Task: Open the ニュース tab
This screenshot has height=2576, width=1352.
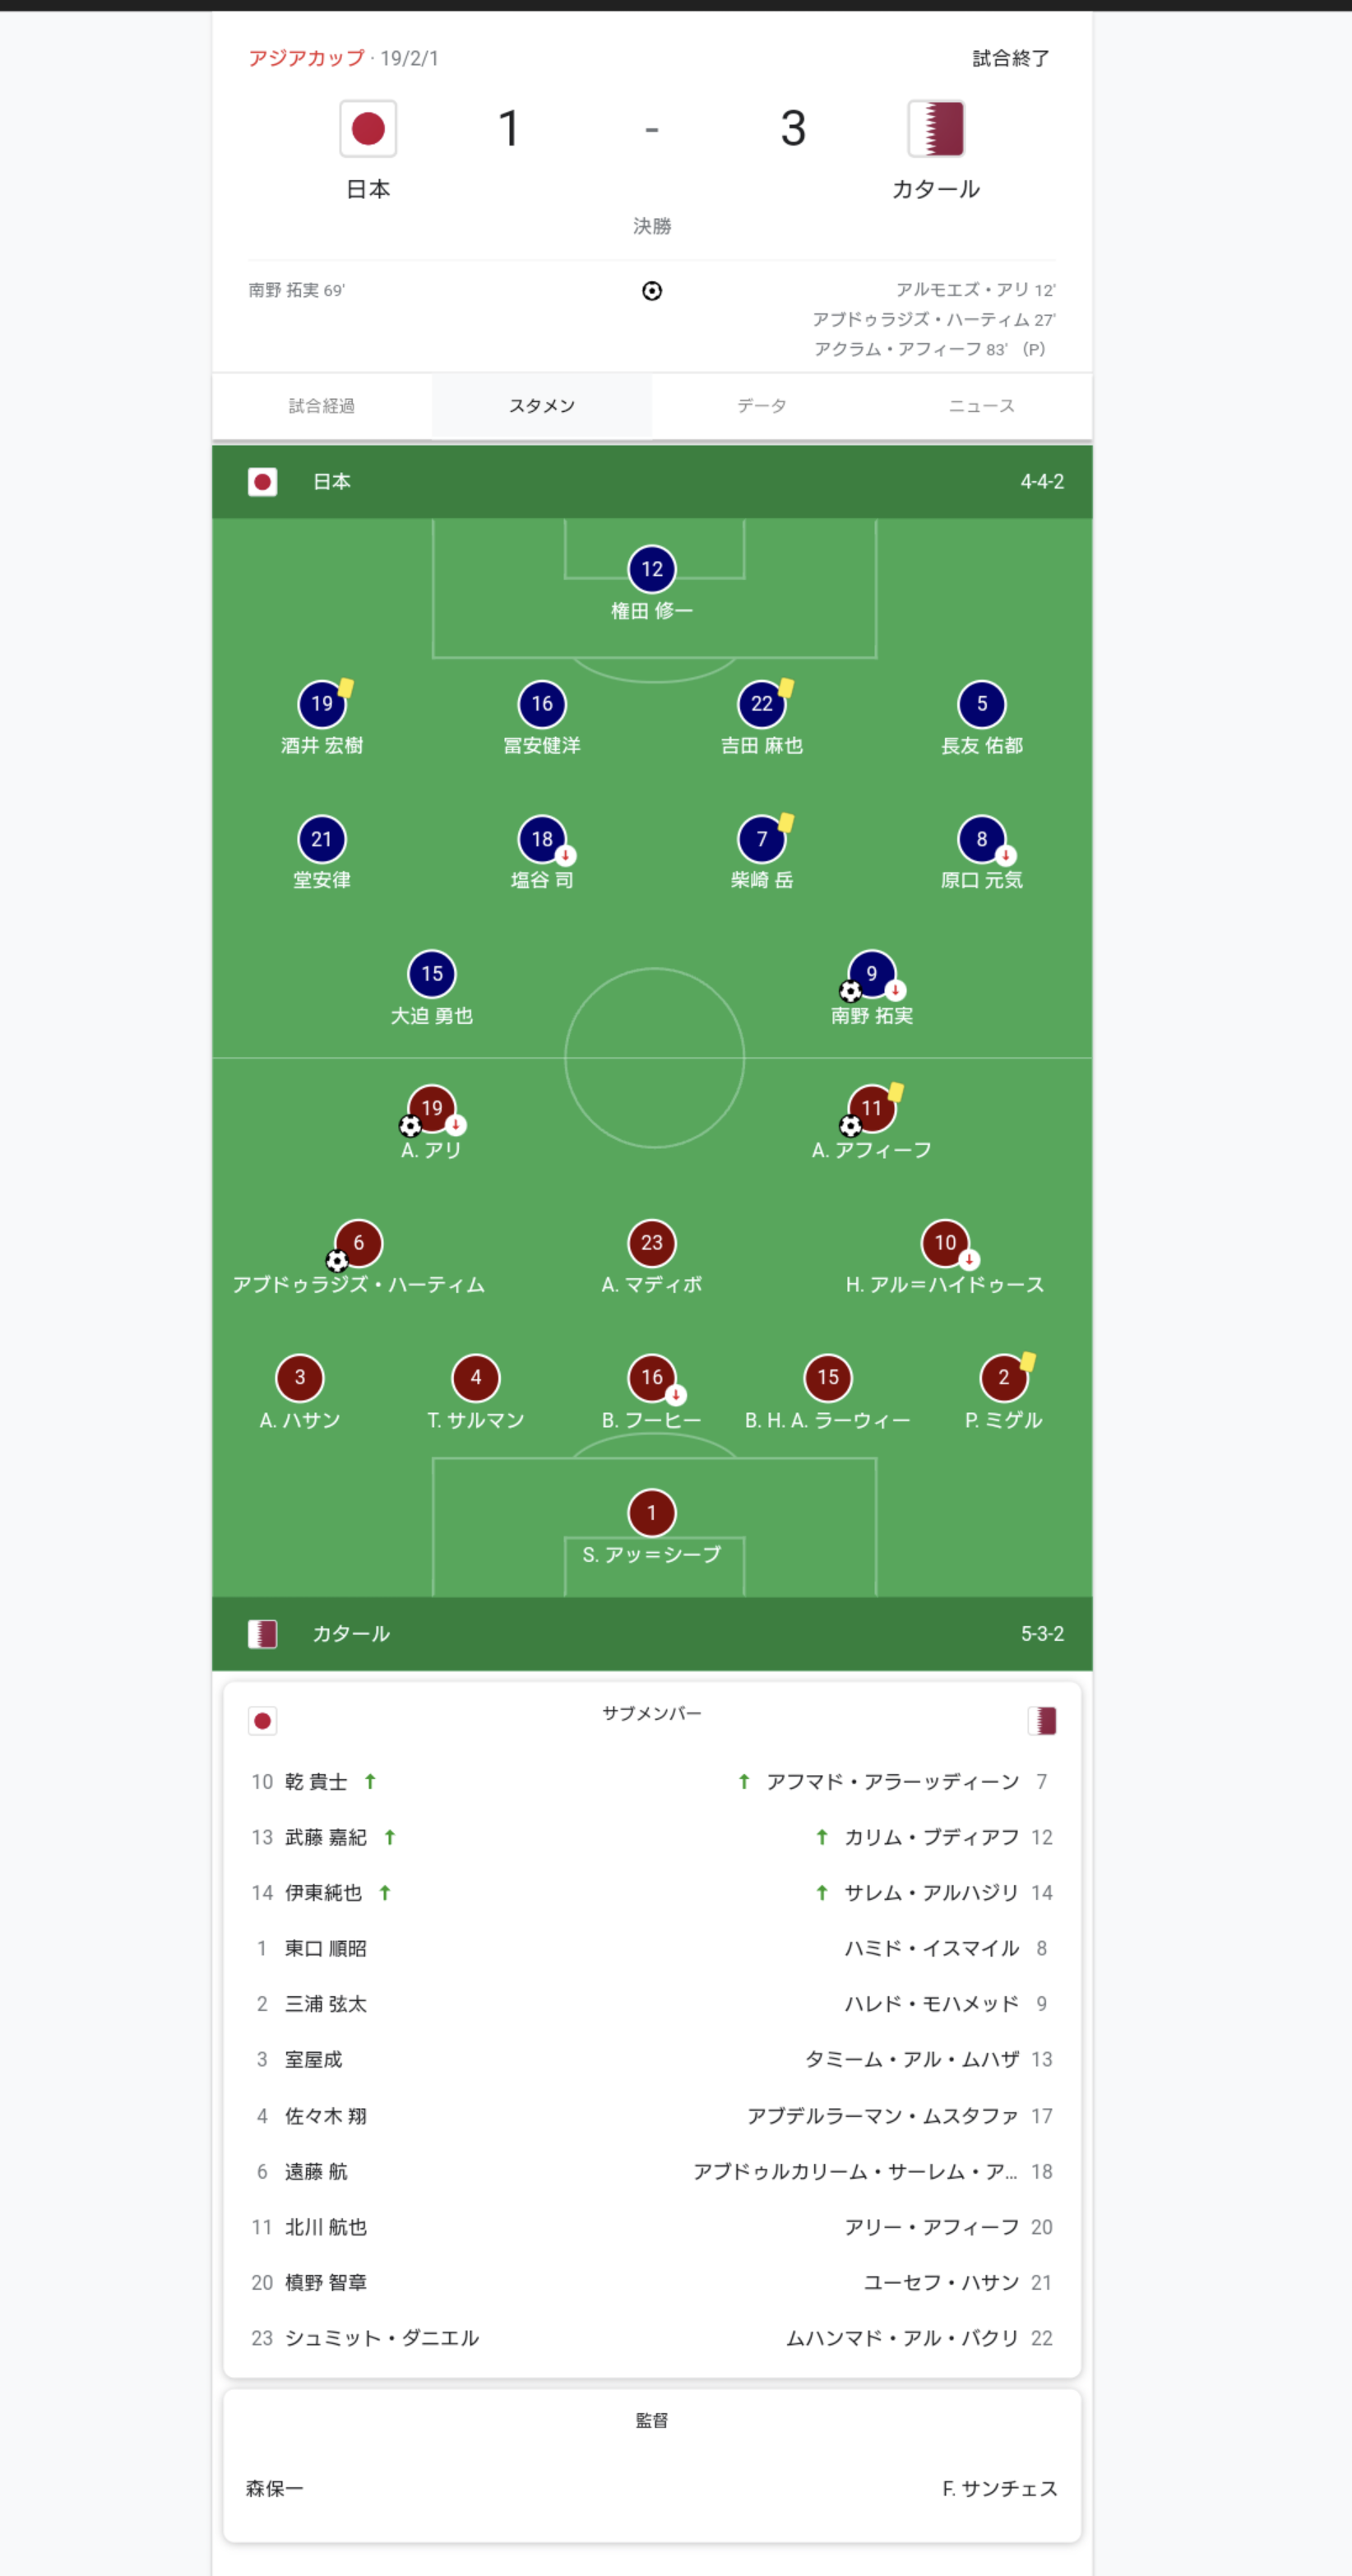Action: 982,406
